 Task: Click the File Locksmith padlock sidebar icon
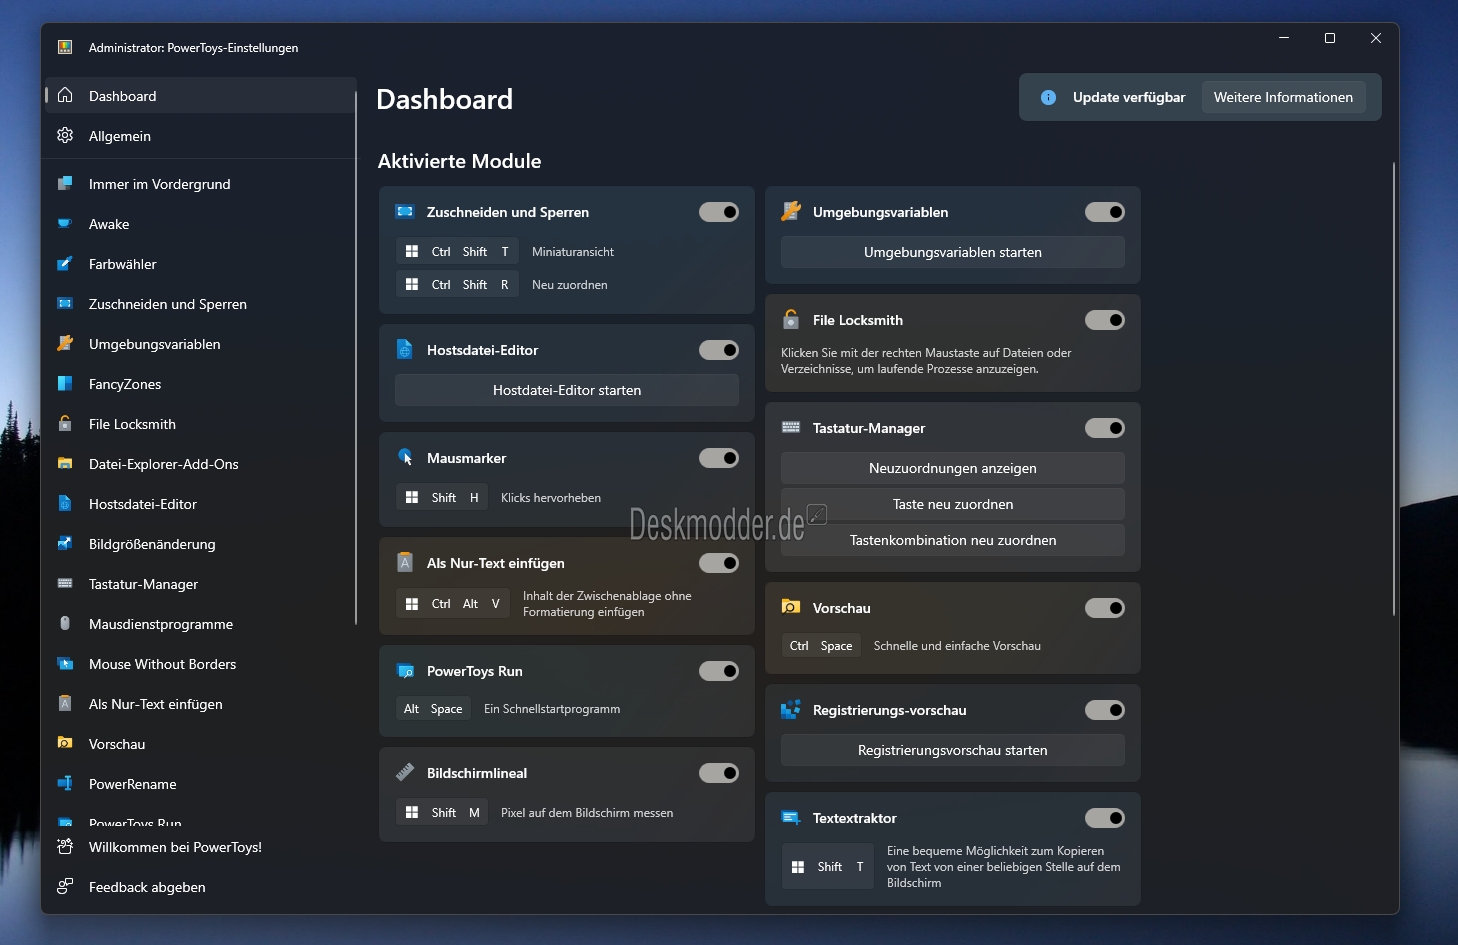65,423
